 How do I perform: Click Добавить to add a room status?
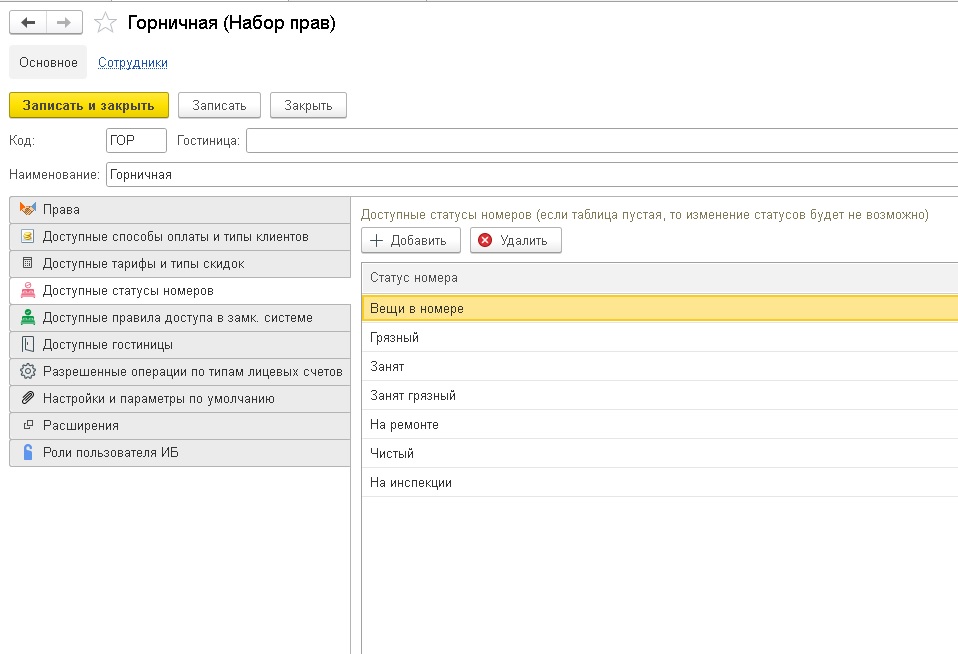coord(410,240)
